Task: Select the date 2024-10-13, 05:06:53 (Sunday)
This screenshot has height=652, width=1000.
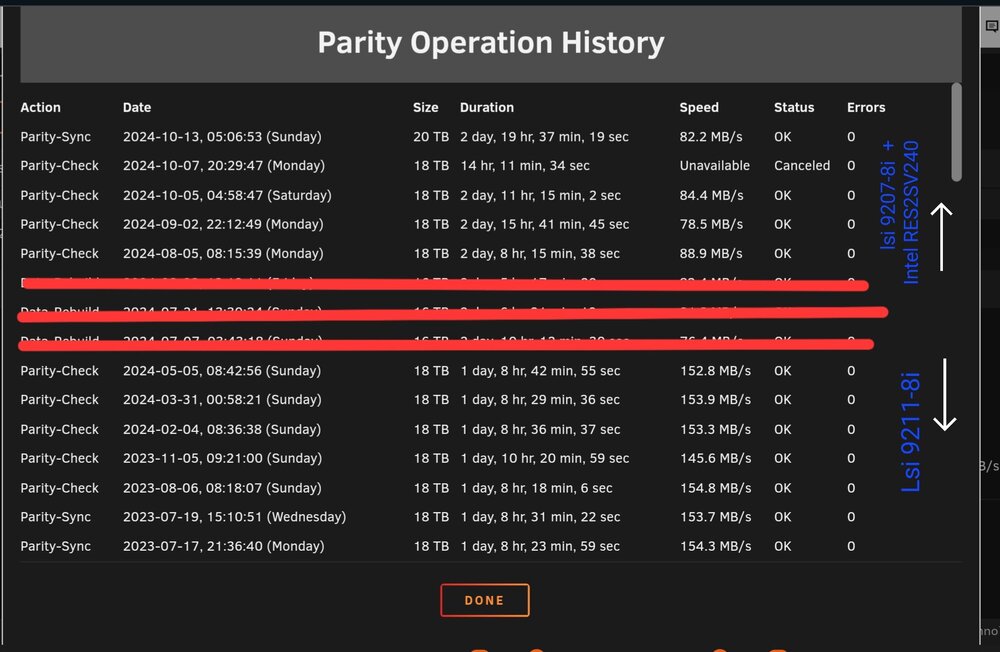Action: pos(222,137)
